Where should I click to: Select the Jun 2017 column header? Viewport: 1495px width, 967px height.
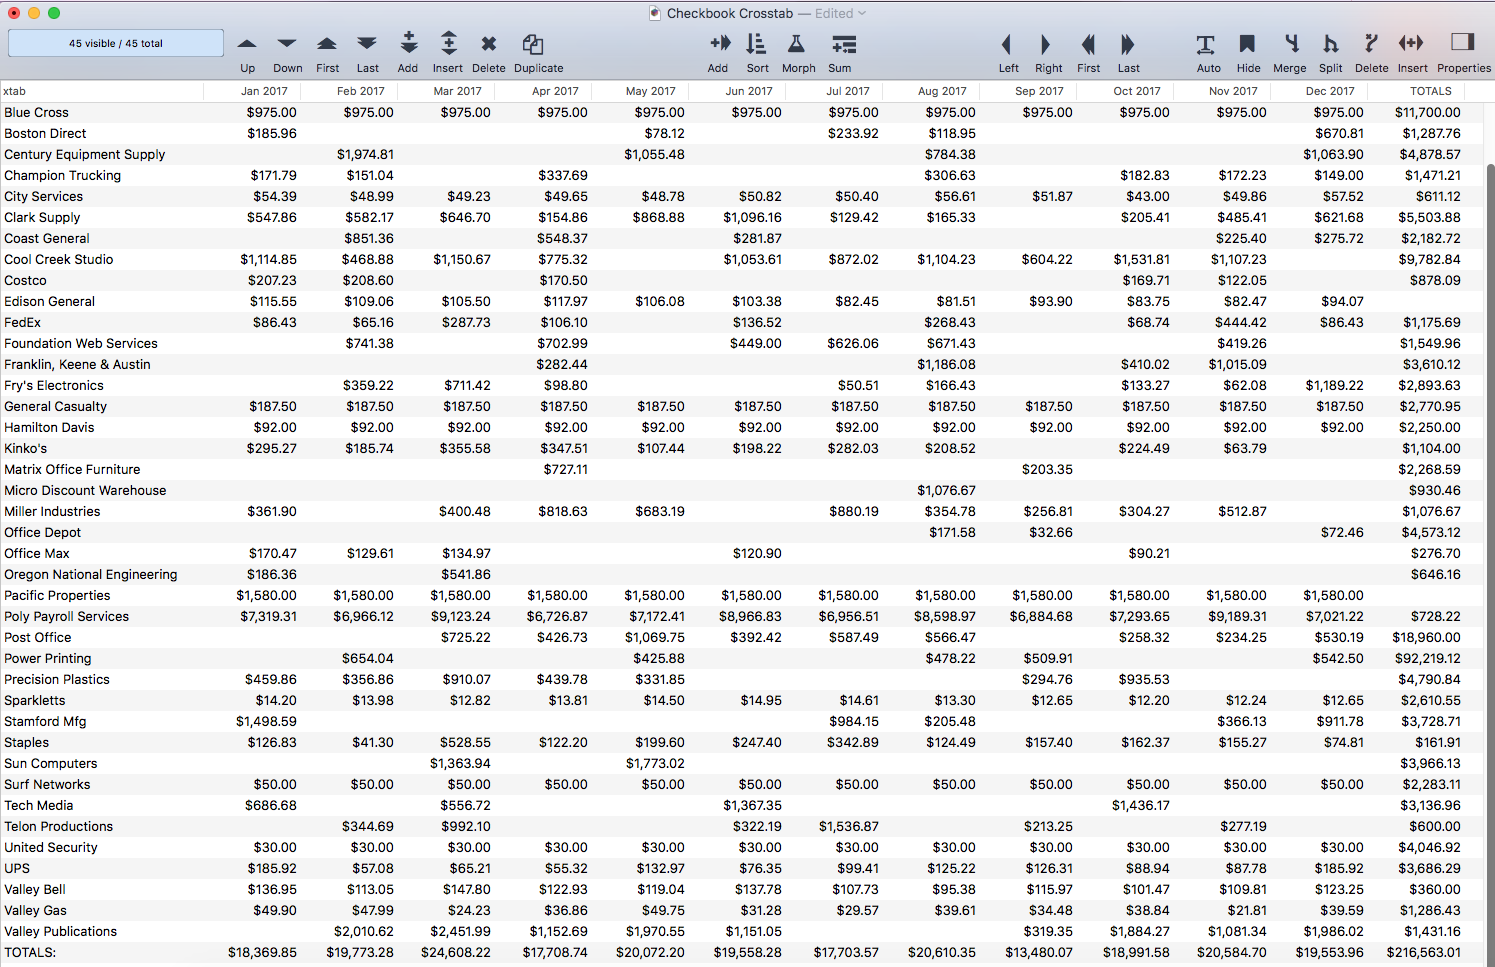tap(749, 91)
